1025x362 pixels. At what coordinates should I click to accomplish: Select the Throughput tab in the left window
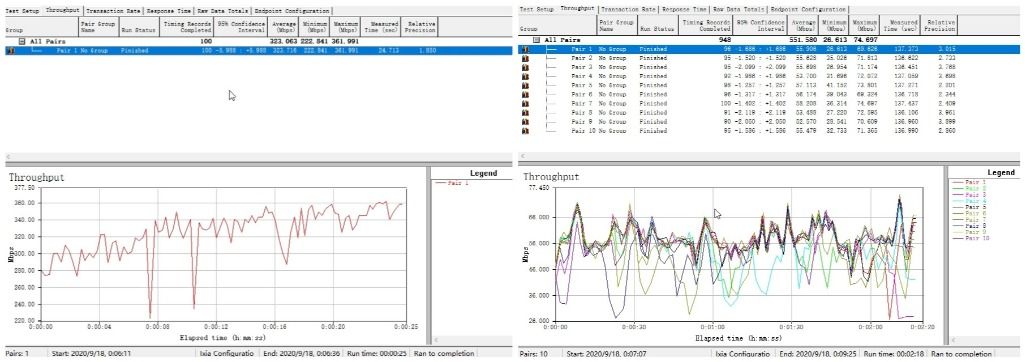[x=63, y=10]
